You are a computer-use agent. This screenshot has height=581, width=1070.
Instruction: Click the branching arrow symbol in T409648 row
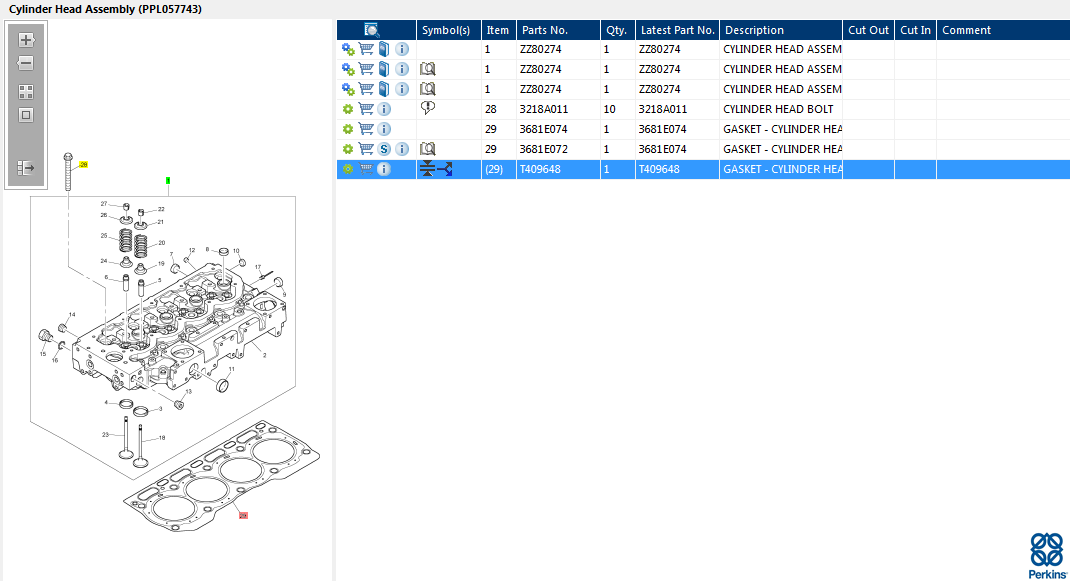click(x=445, y=169)
